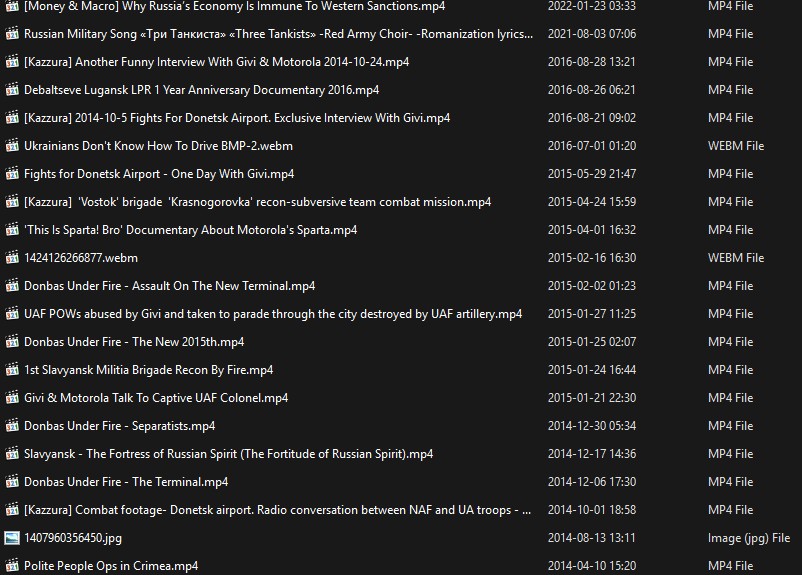802x575 pixels.
Task: Click icon of 2014-10-5 Fights For Donetsk Airport file
Action: pyautogui.click(x=12, y=118)
